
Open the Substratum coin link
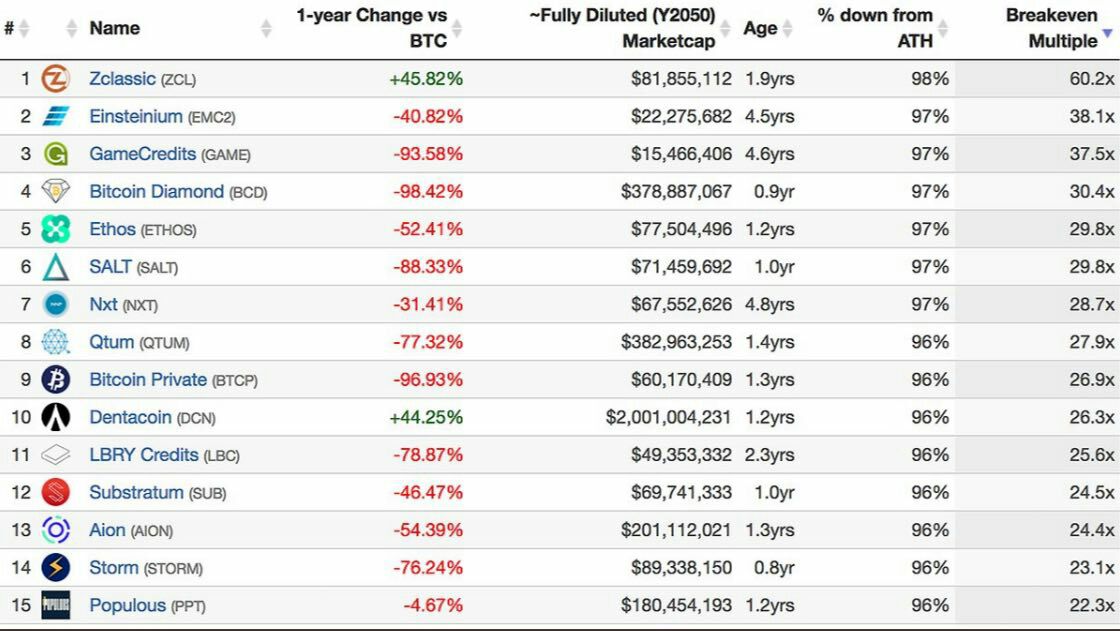136,492
